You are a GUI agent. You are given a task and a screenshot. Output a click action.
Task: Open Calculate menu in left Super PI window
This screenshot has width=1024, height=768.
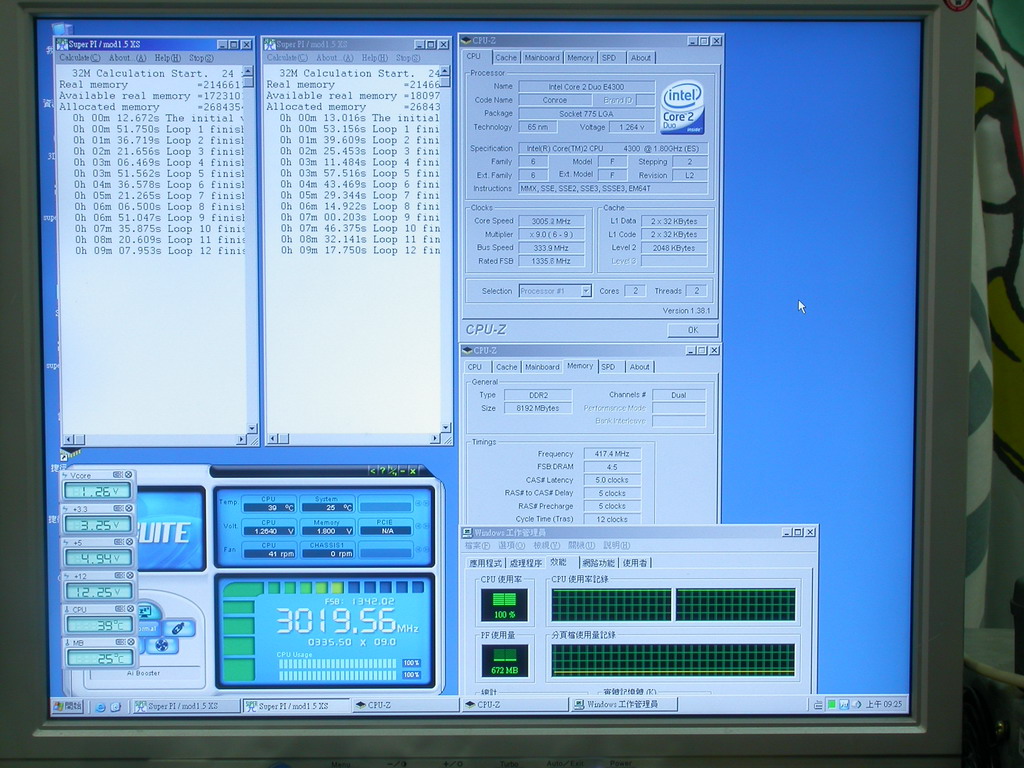coord(80,58)
